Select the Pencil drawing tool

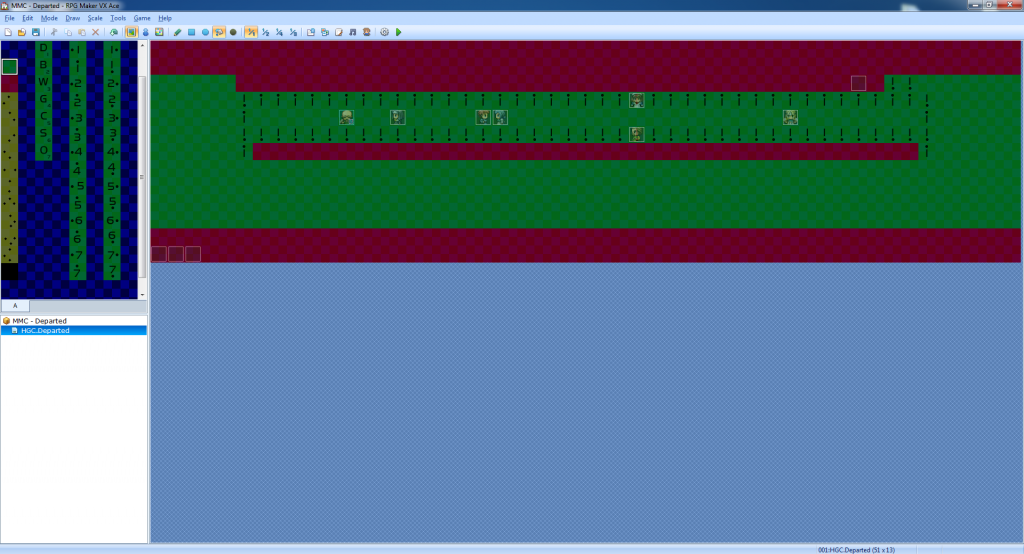click(177, 32)
